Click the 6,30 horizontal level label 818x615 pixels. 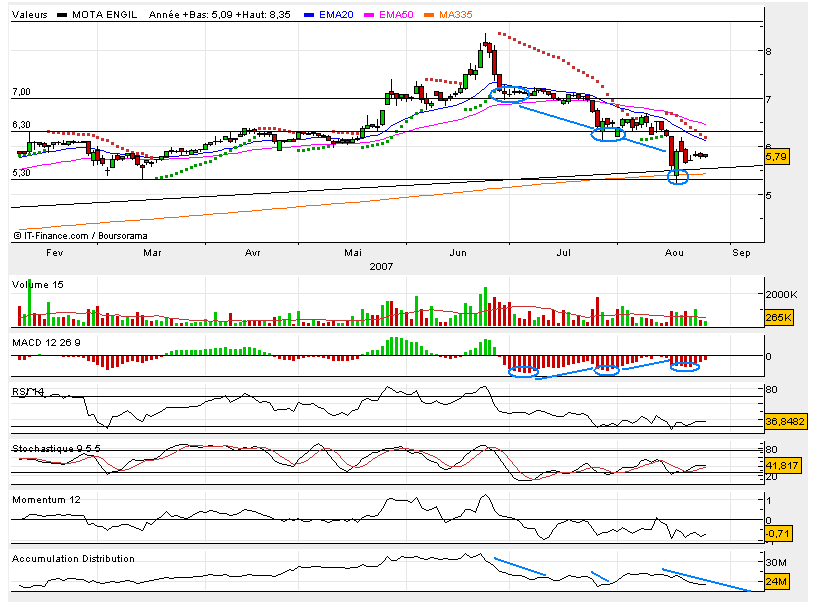click(21, 125)
